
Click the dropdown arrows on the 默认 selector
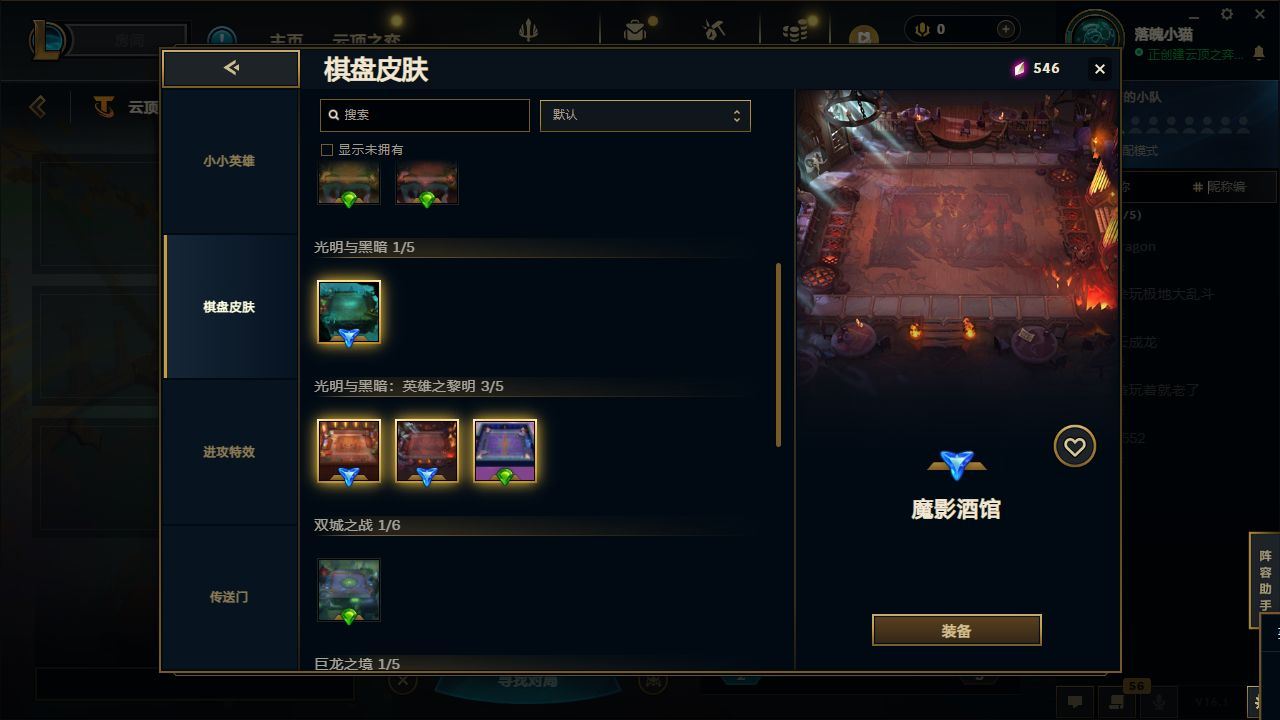coord(737,115)
